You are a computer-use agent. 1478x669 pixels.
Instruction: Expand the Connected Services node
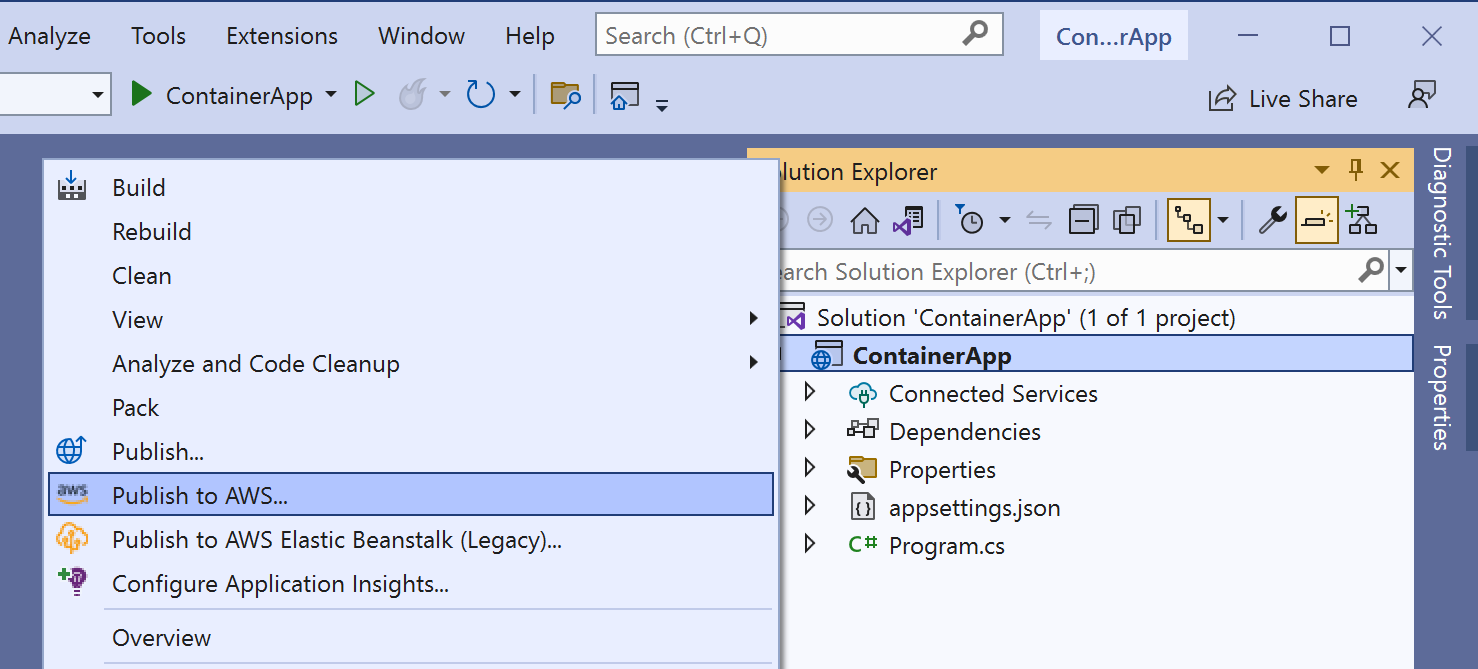(810, 392)
